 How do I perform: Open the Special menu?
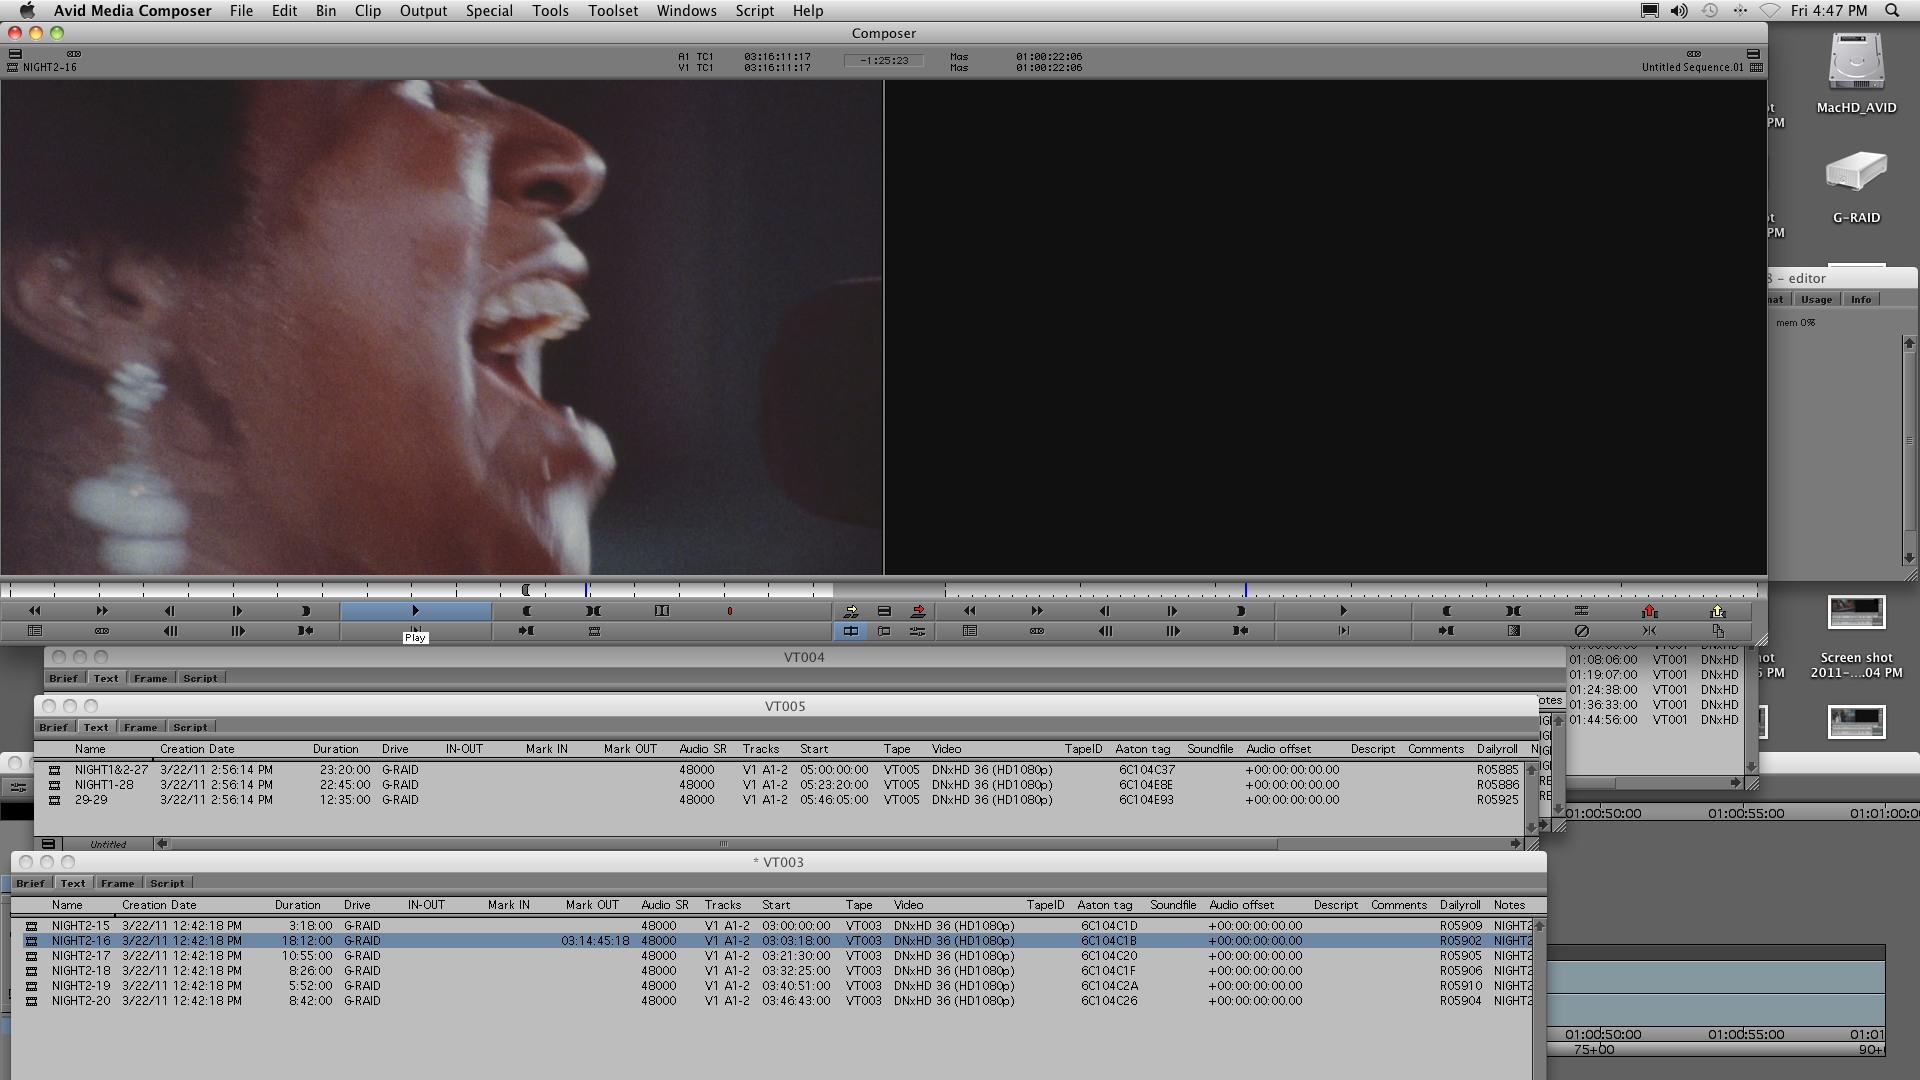(488, 11)
